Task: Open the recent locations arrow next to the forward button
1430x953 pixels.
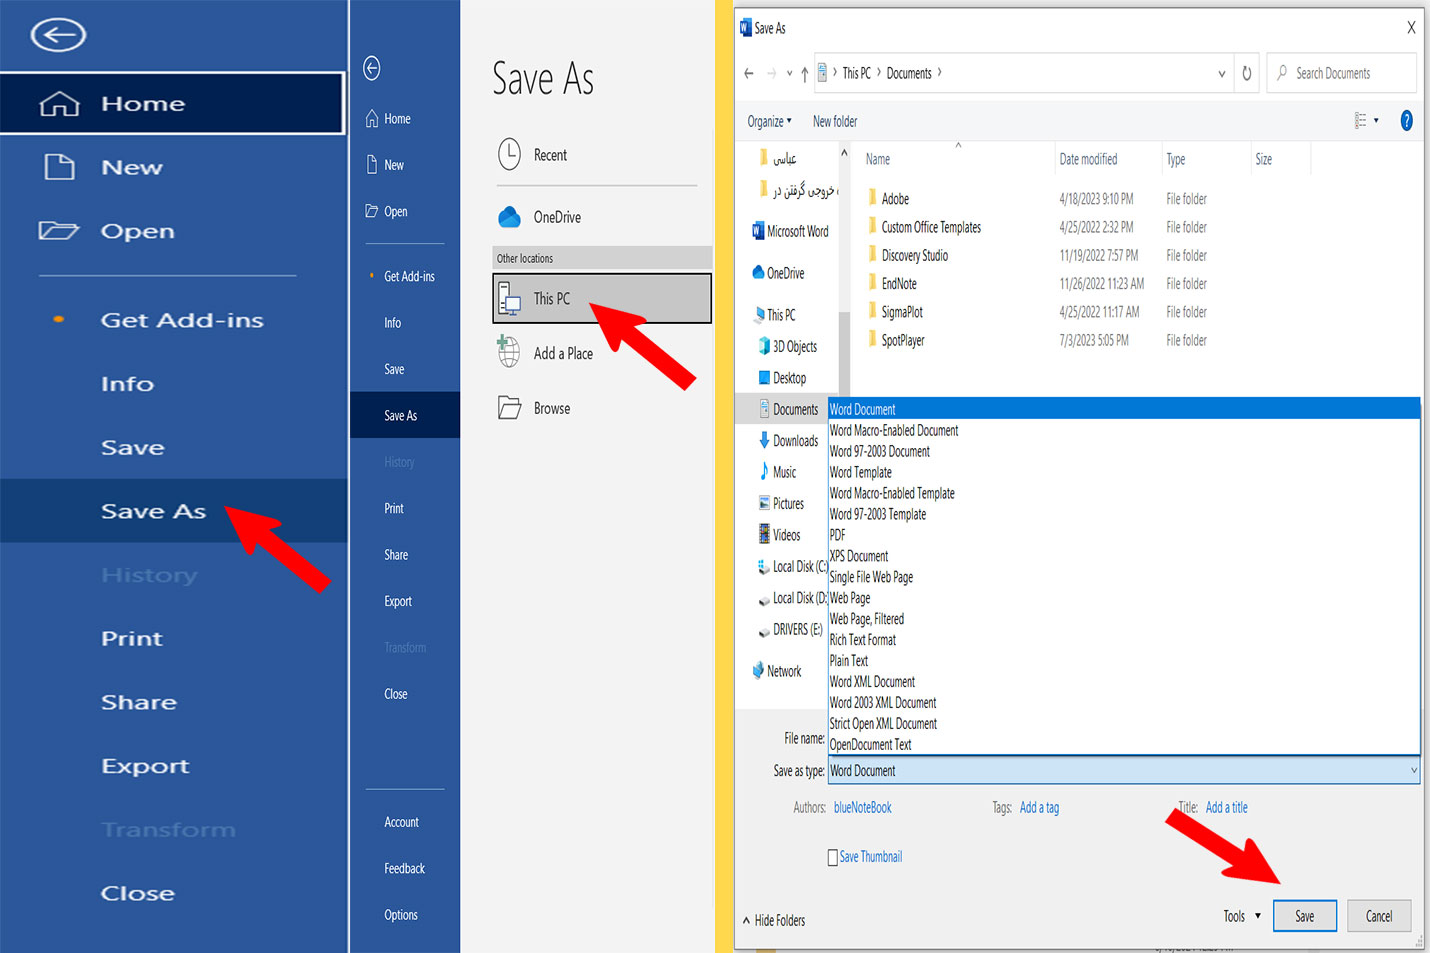Action: click(x=790, y=73)
